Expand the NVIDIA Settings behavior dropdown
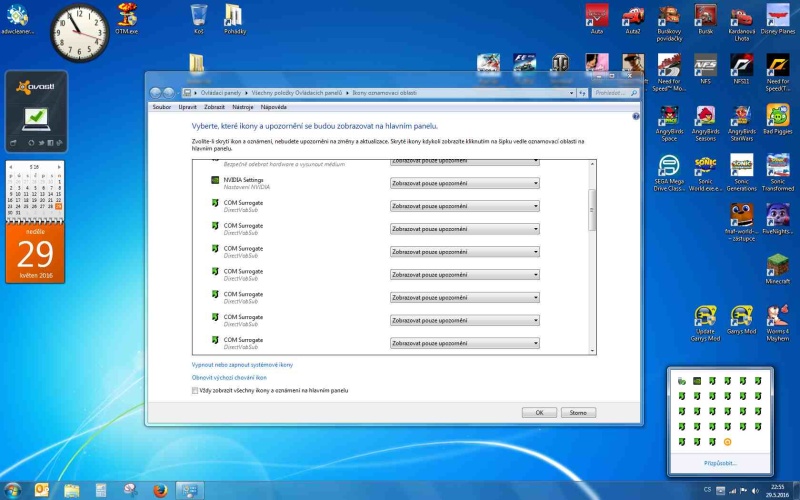This screenshot has height=500, width=800. 464,183
